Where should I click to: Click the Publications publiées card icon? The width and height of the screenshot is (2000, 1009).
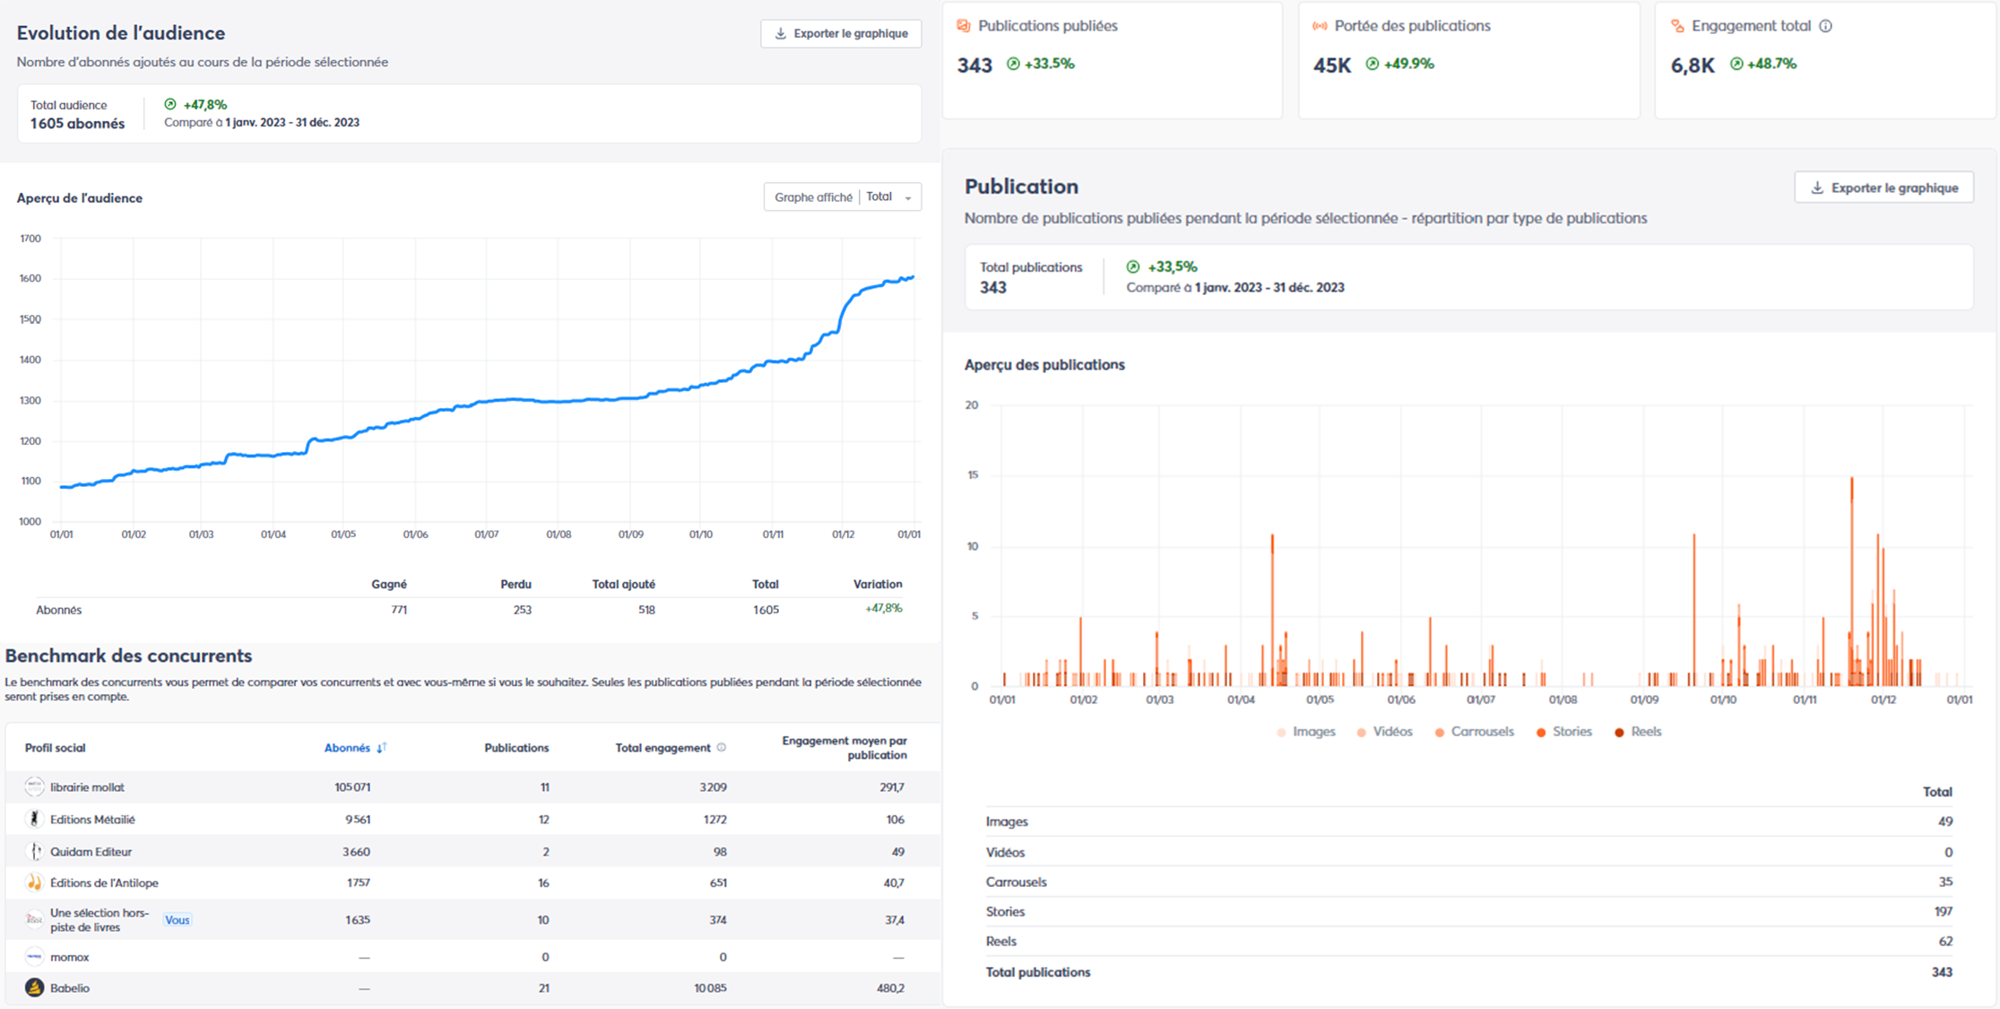964,26
